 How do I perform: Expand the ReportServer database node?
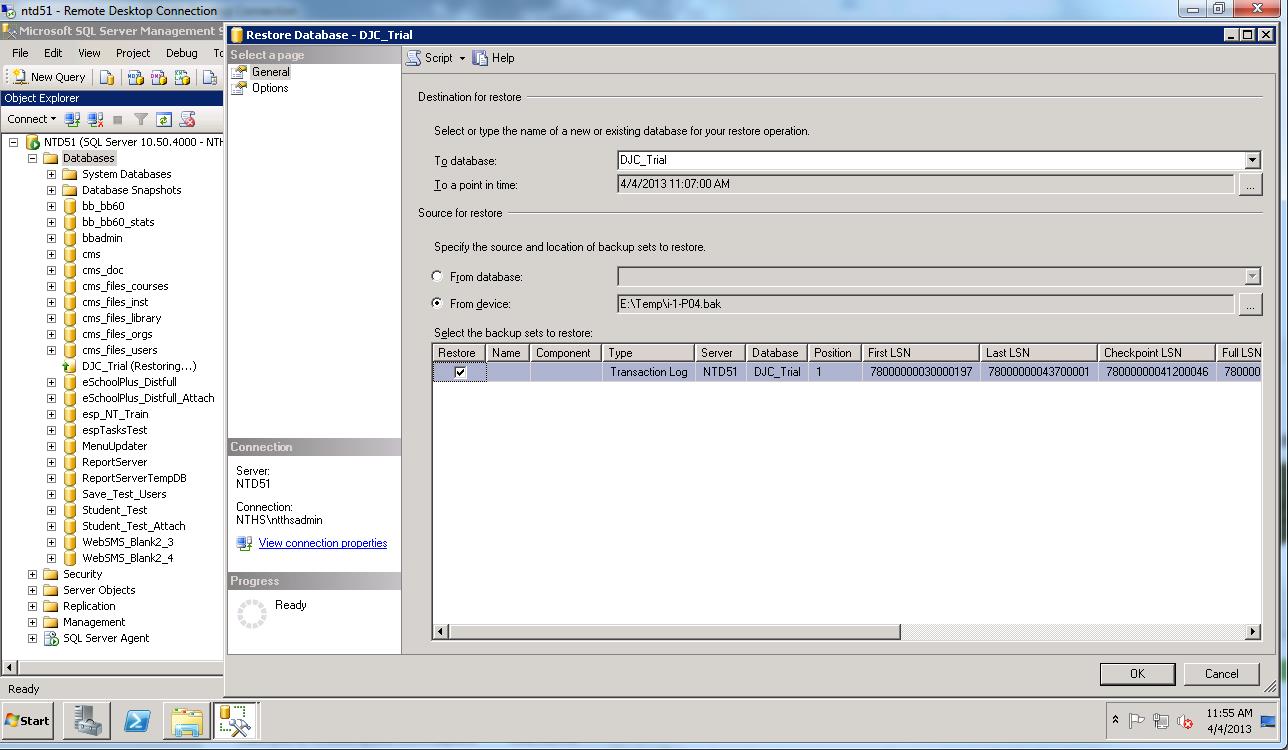point(51,462)
